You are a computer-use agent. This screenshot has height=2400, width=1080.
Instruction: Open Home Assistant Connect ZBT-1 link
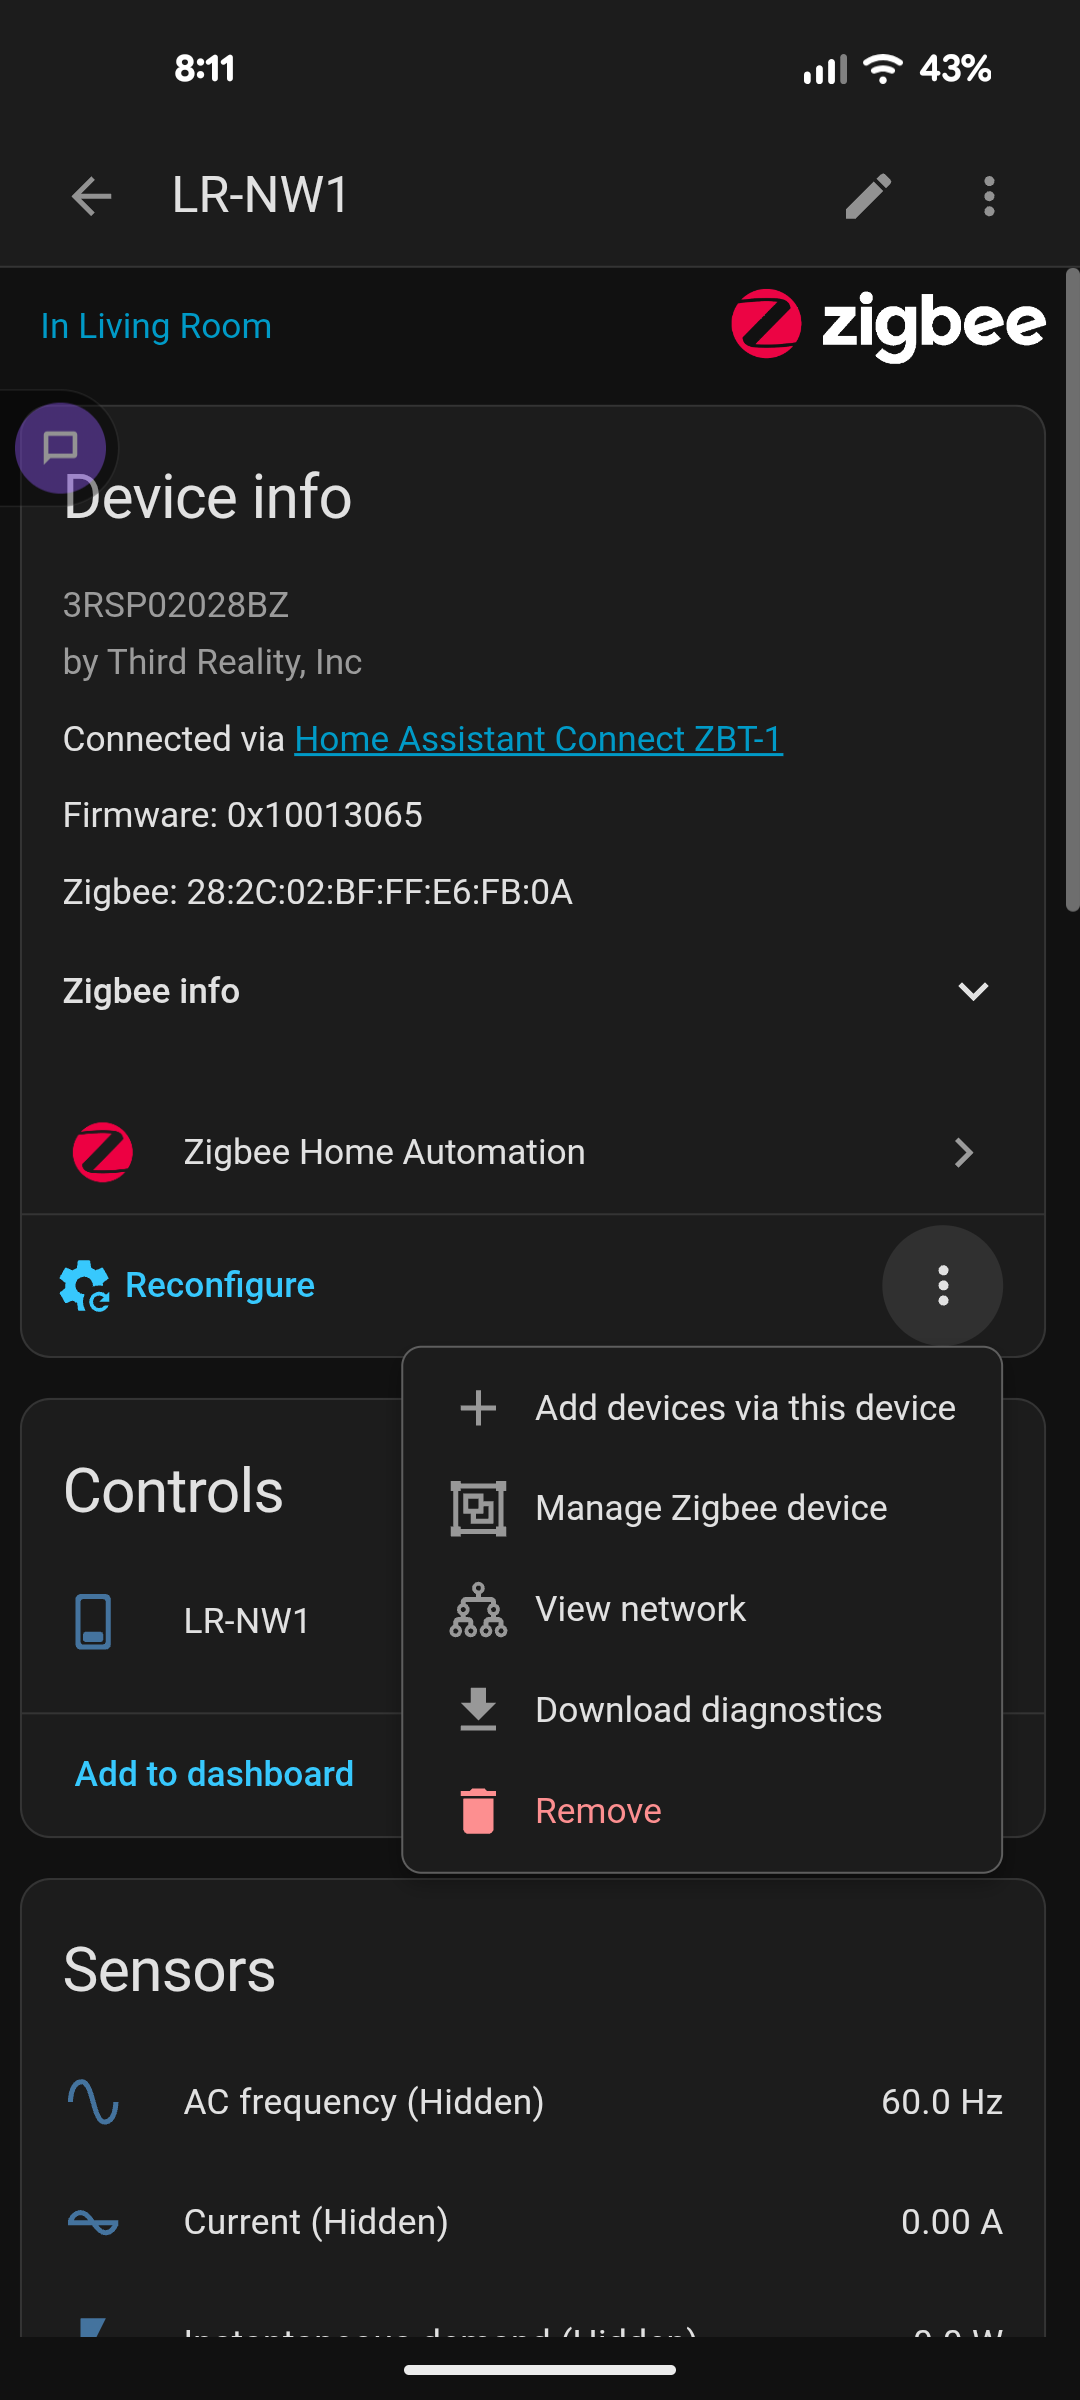538,739
